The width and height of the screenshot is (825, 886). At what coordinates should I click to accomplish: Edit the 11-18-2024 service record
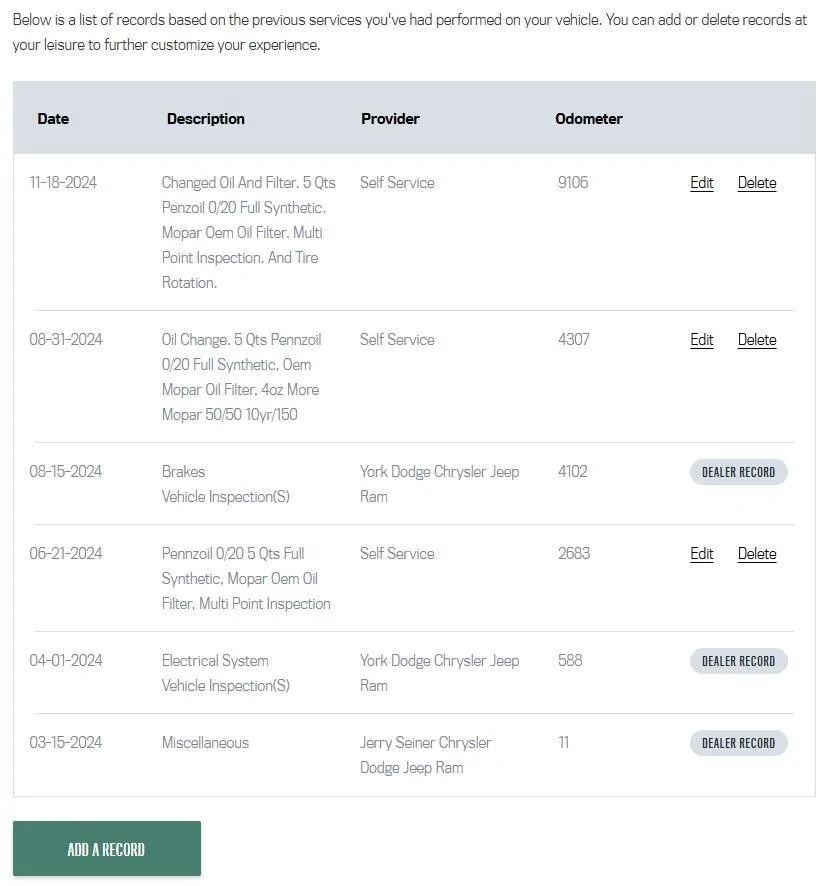[x=701, y=183]
